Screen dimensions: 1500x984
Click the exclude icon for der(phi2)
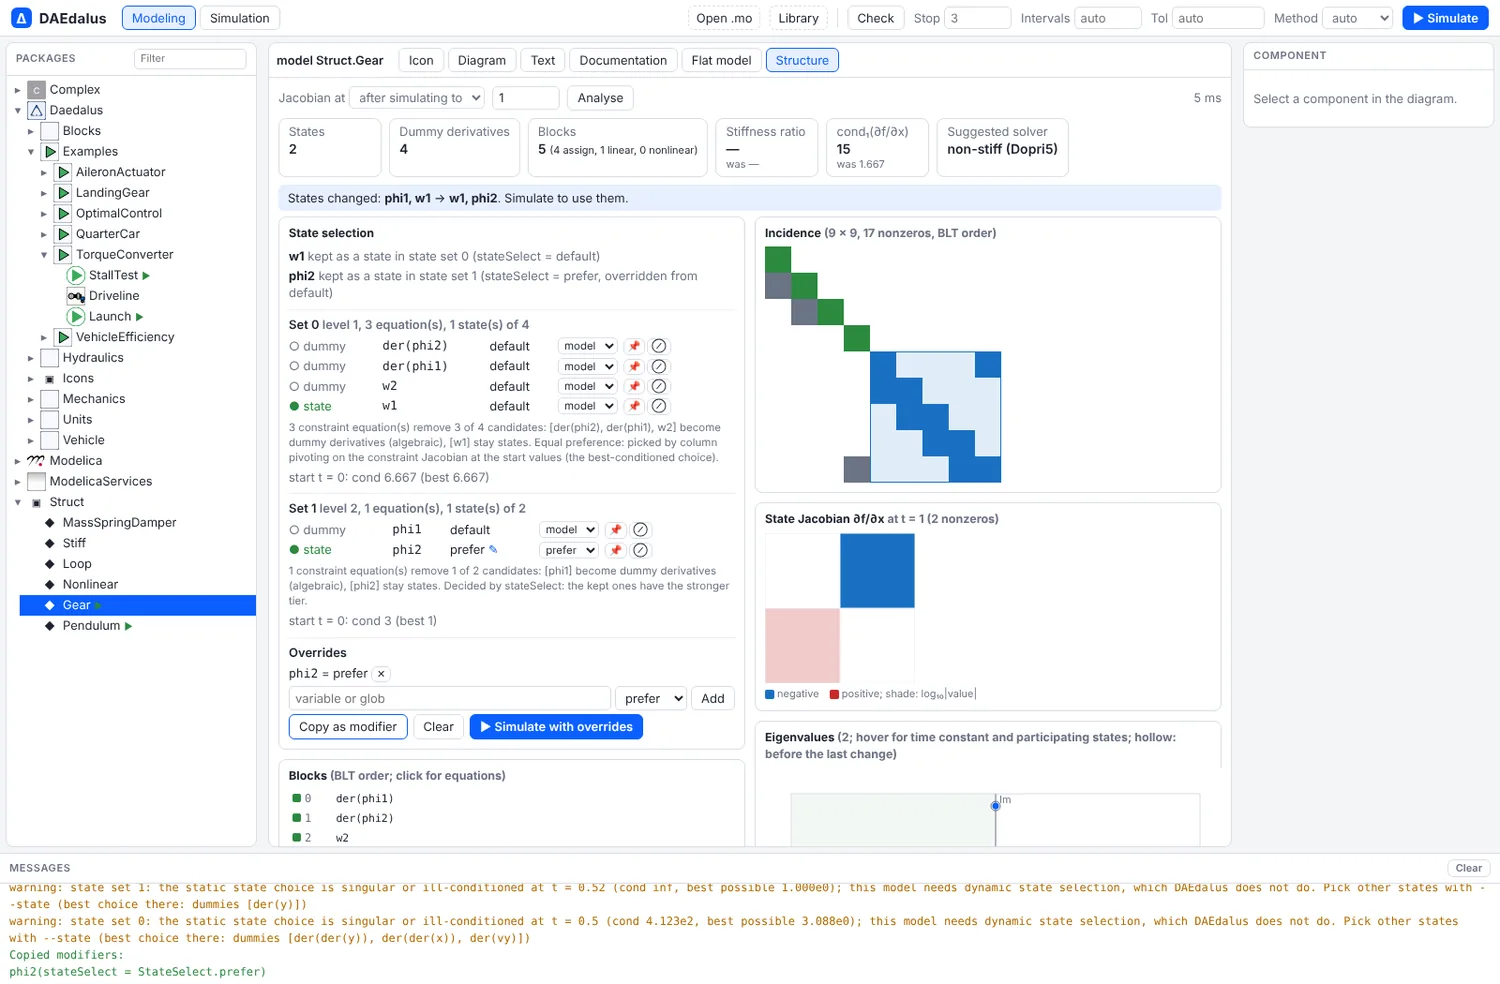pyautogui.click(x=659, y=346)
